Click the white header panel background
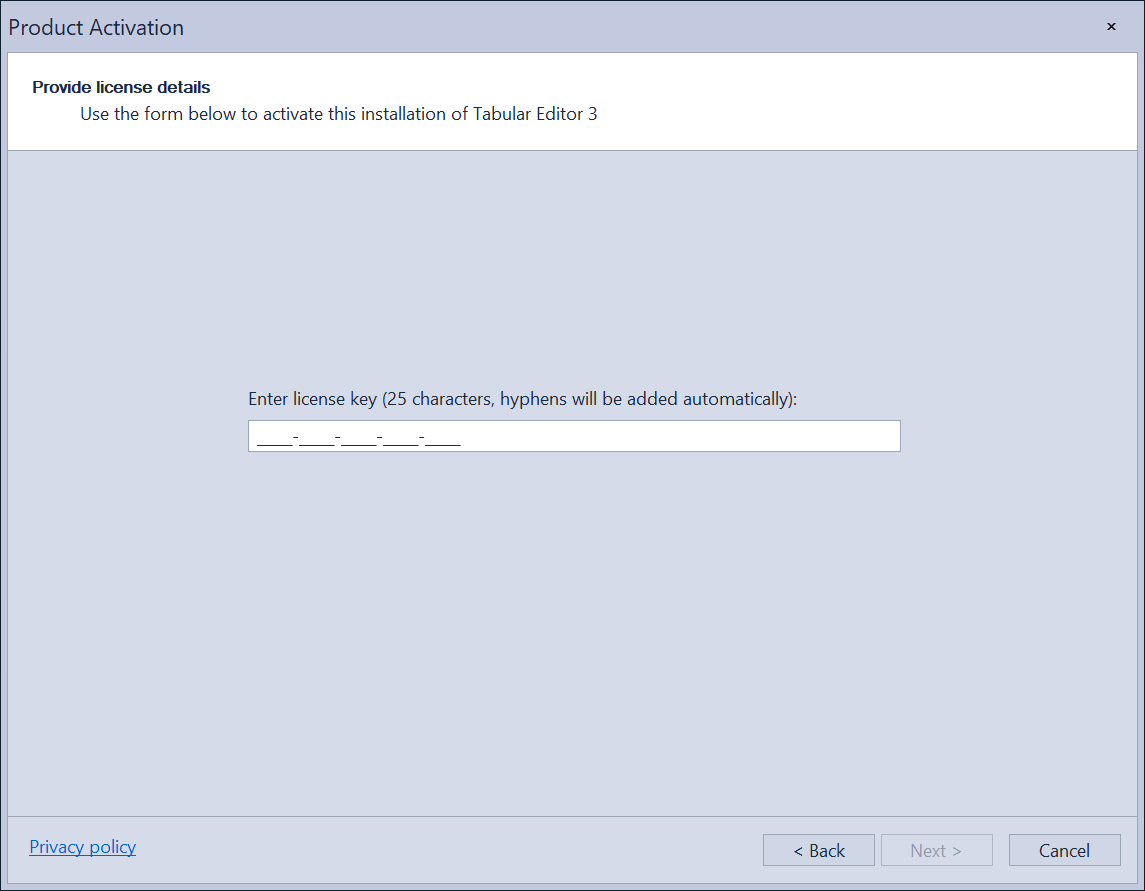The image size is (1145, 891). 850,100
